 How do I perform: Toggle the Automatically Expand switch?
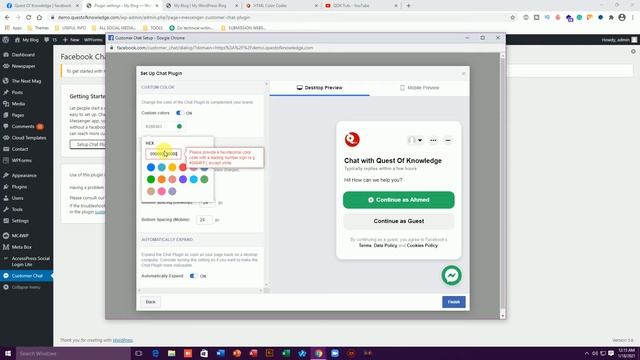(193, 276)
